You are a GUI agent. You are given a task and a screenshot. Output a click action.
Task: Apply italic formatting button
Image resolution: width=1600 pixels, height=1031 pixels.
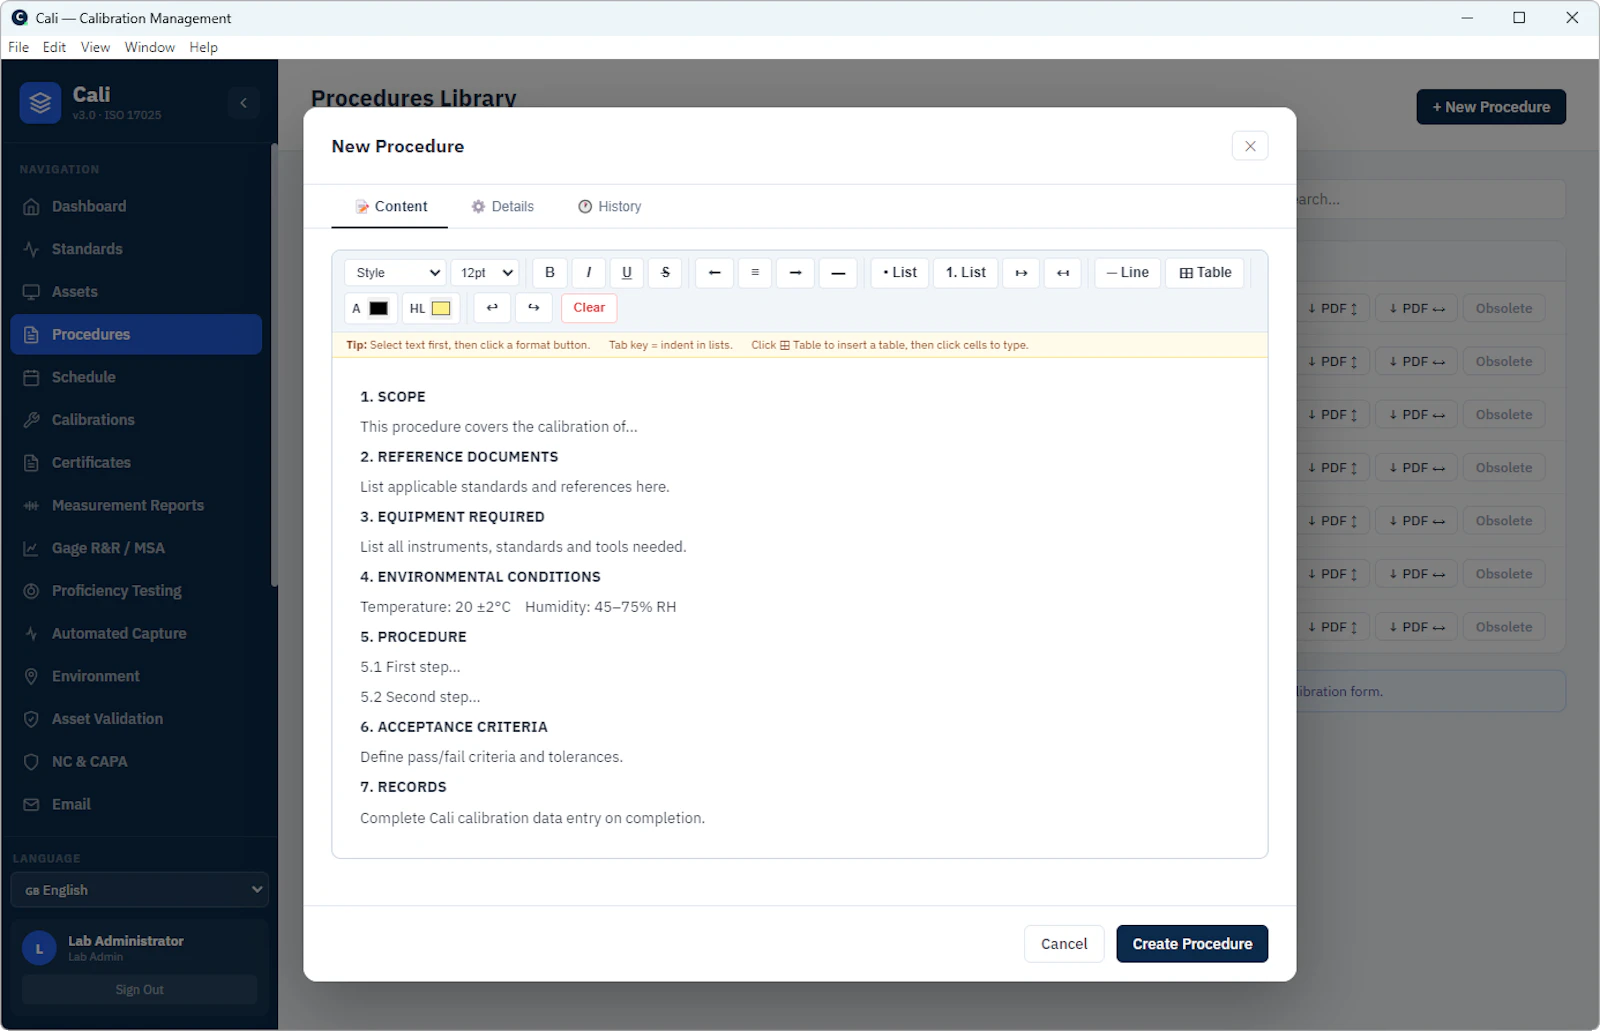click(x=588, y=273)
